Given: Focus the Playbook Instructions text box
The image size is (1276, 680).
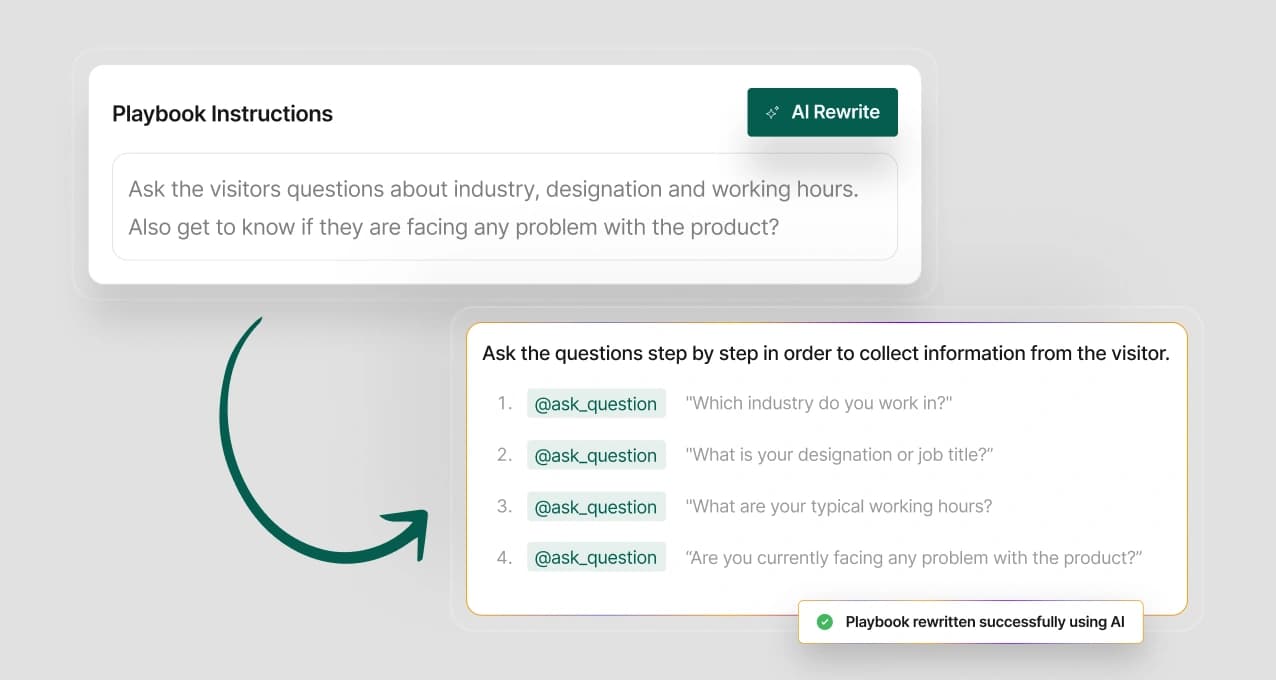Looking at the screenshot, I should [504, 207].
